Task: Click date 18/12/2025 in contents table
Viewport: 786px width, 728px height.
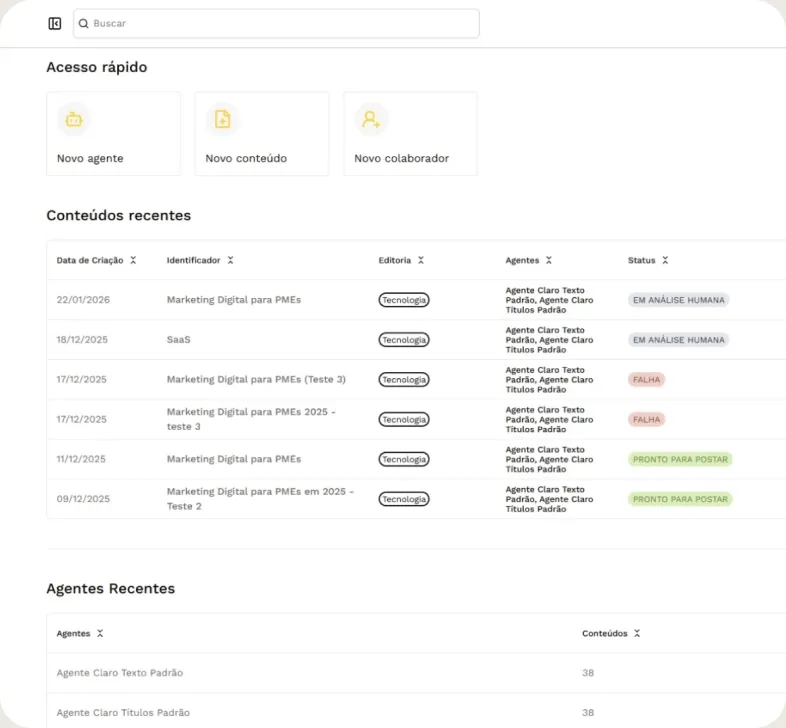Action: pos(82,339)
